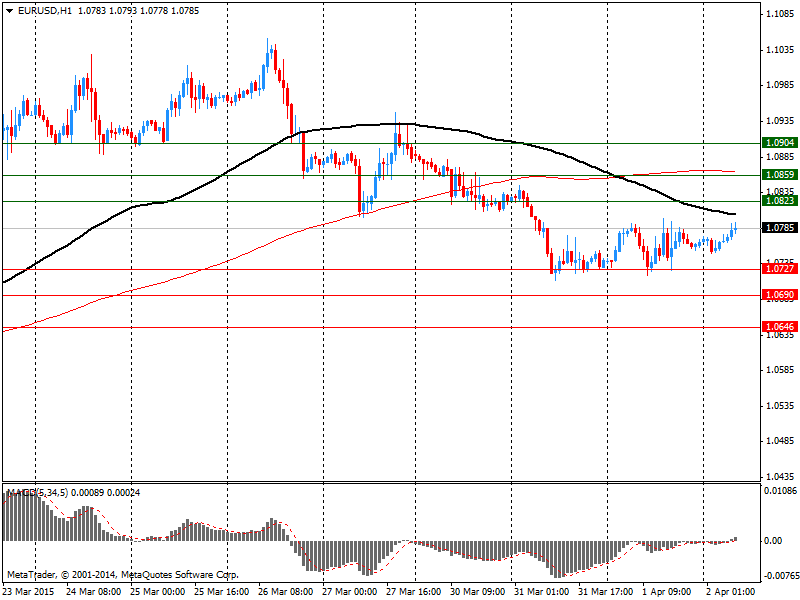The width and height of the screenshot is (800, 600).
Task: Click the 26 Mar 08:00 time label
Action: 286,592
